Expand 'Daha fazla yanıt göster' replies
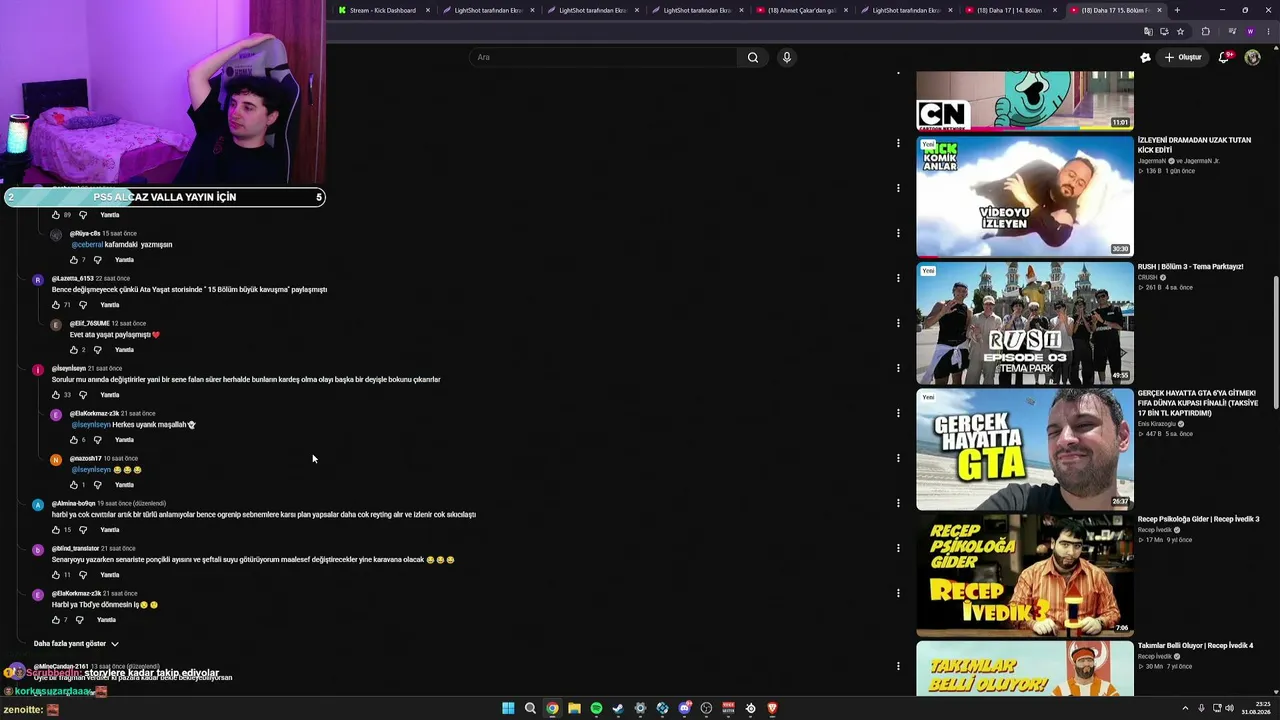1280x720 pixels. tap(76, 644)
